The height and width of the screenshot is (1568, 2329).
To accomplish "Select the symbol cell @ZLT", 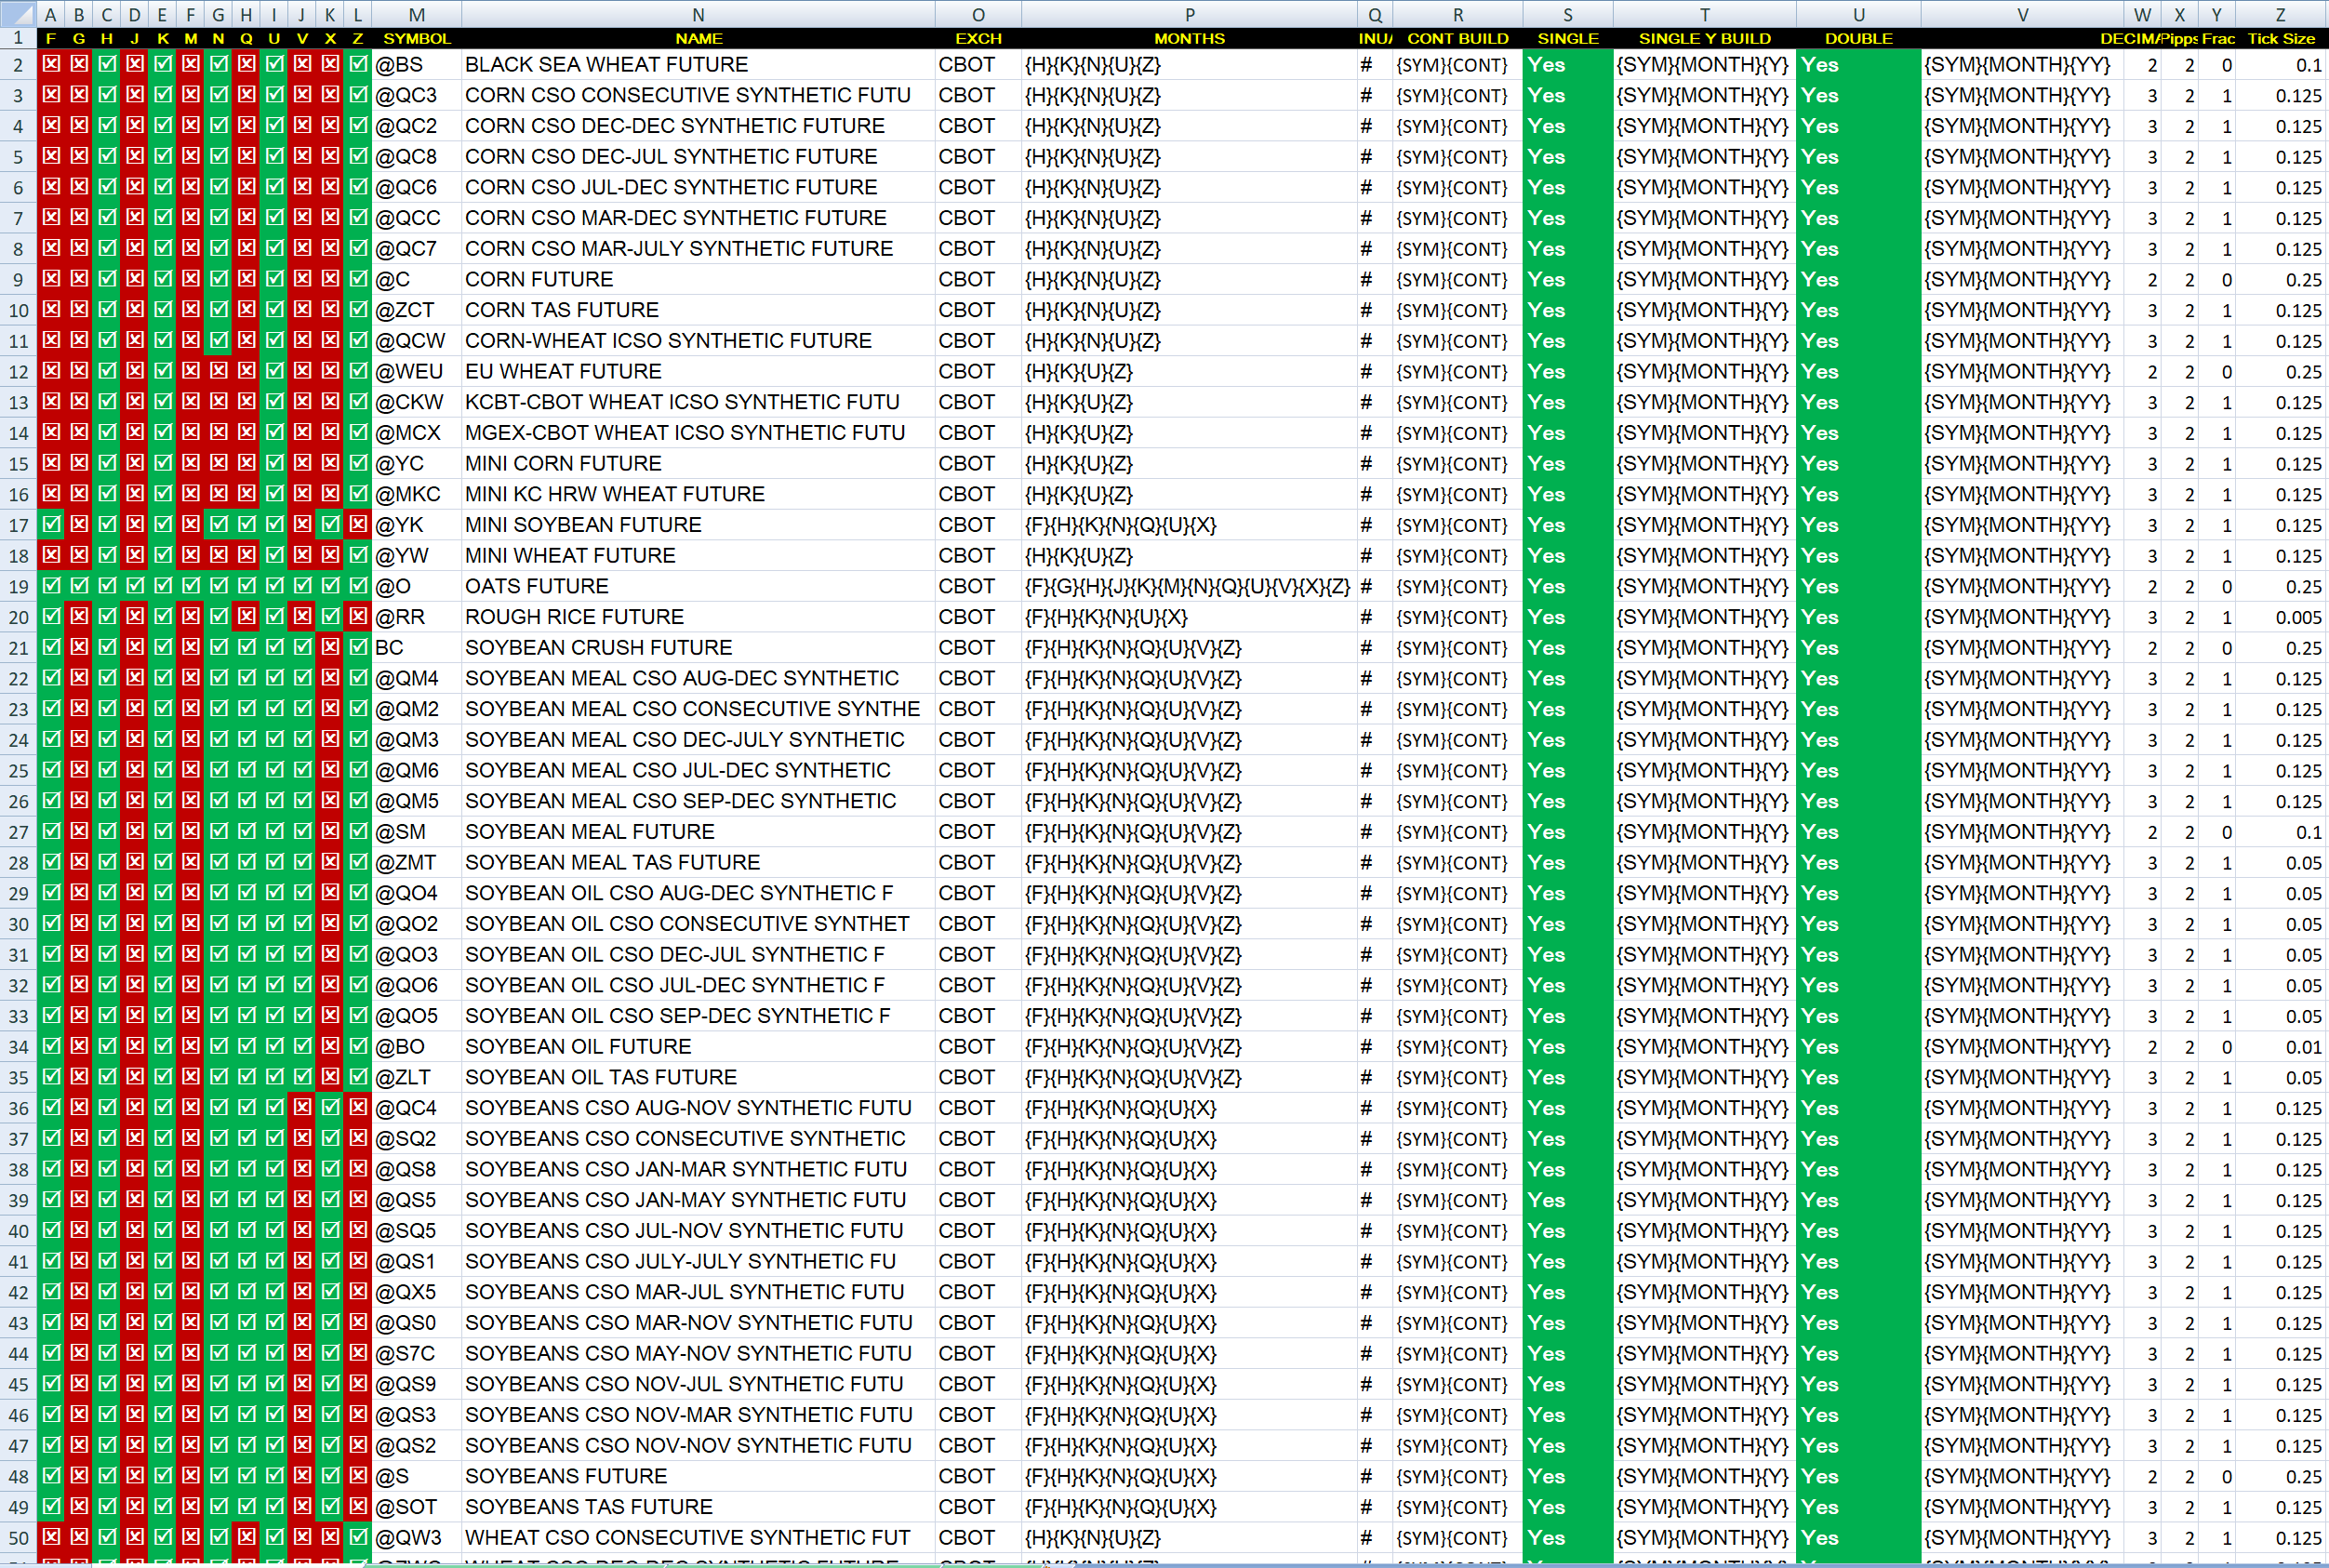I will click(x=417, y=1077).
